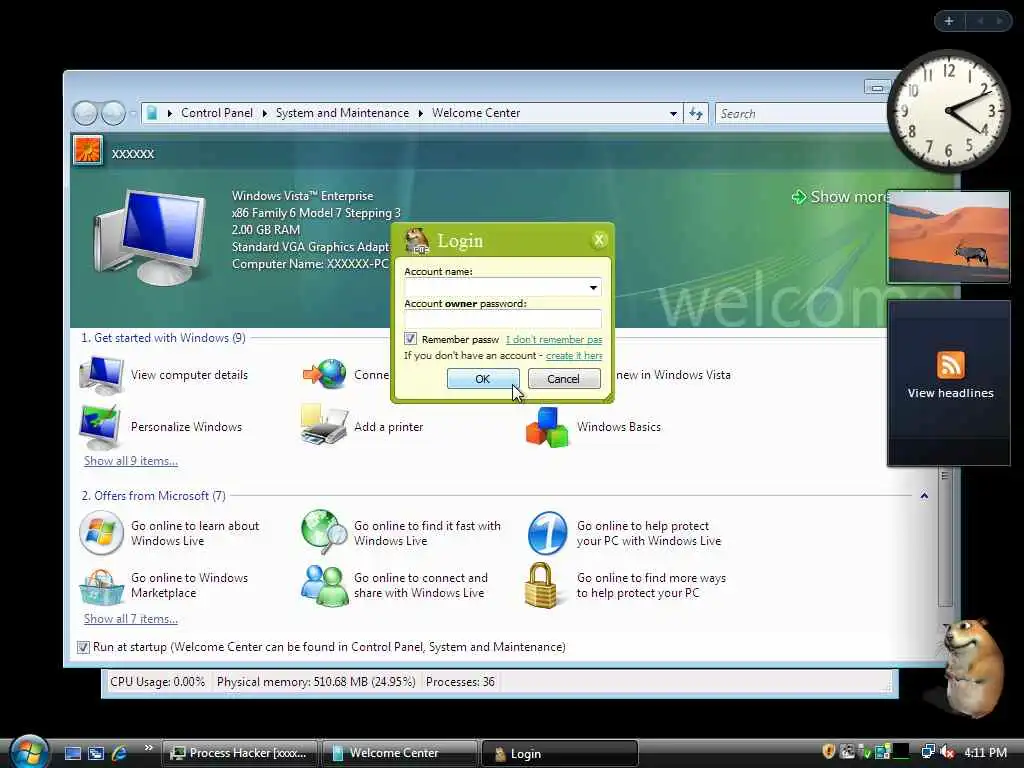
Task: Click the Back navigation button
Action: pyautogui.click(x=86, y=113)
